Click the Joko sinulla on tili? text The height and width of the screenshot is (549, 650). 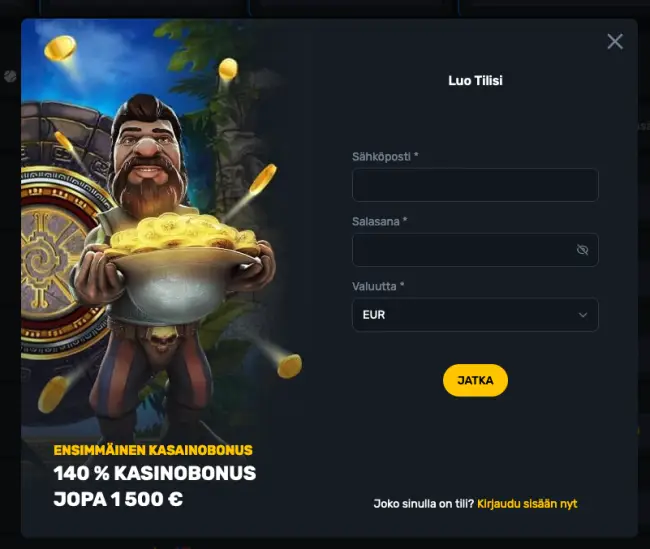point(424,504)
